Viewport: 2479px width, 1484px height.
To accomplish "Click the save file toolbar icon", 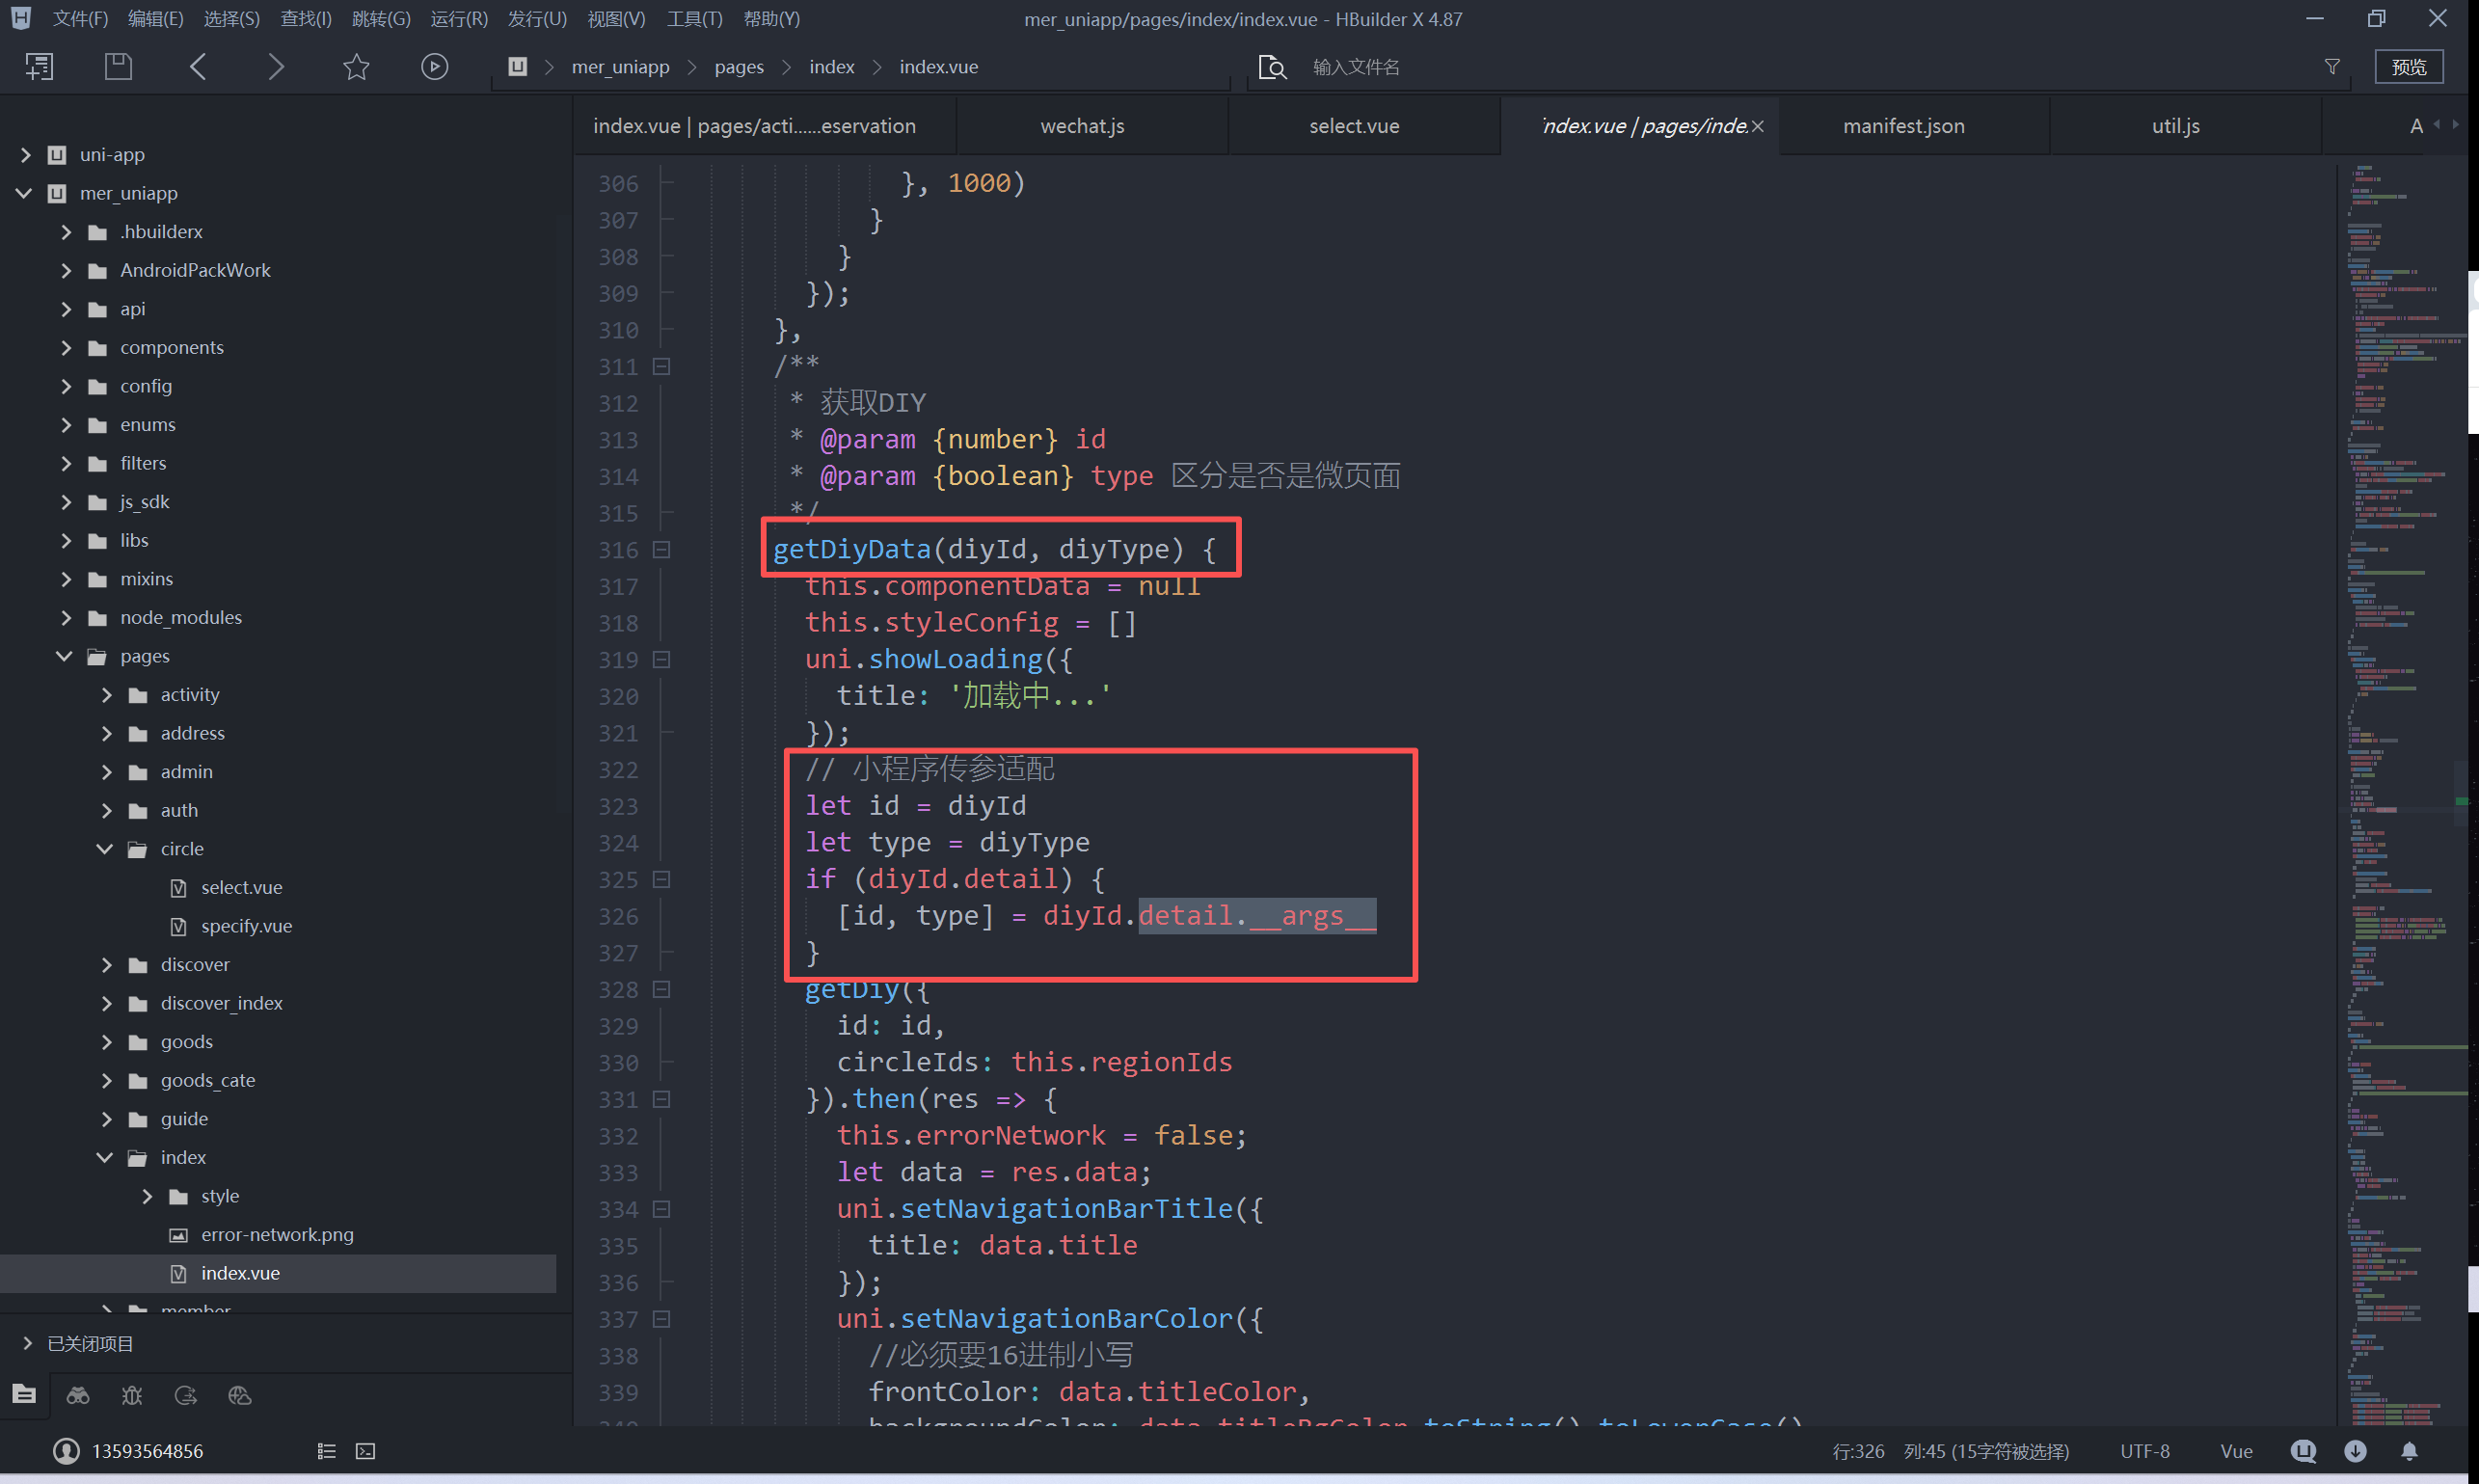I will click(x=119, y=67).
